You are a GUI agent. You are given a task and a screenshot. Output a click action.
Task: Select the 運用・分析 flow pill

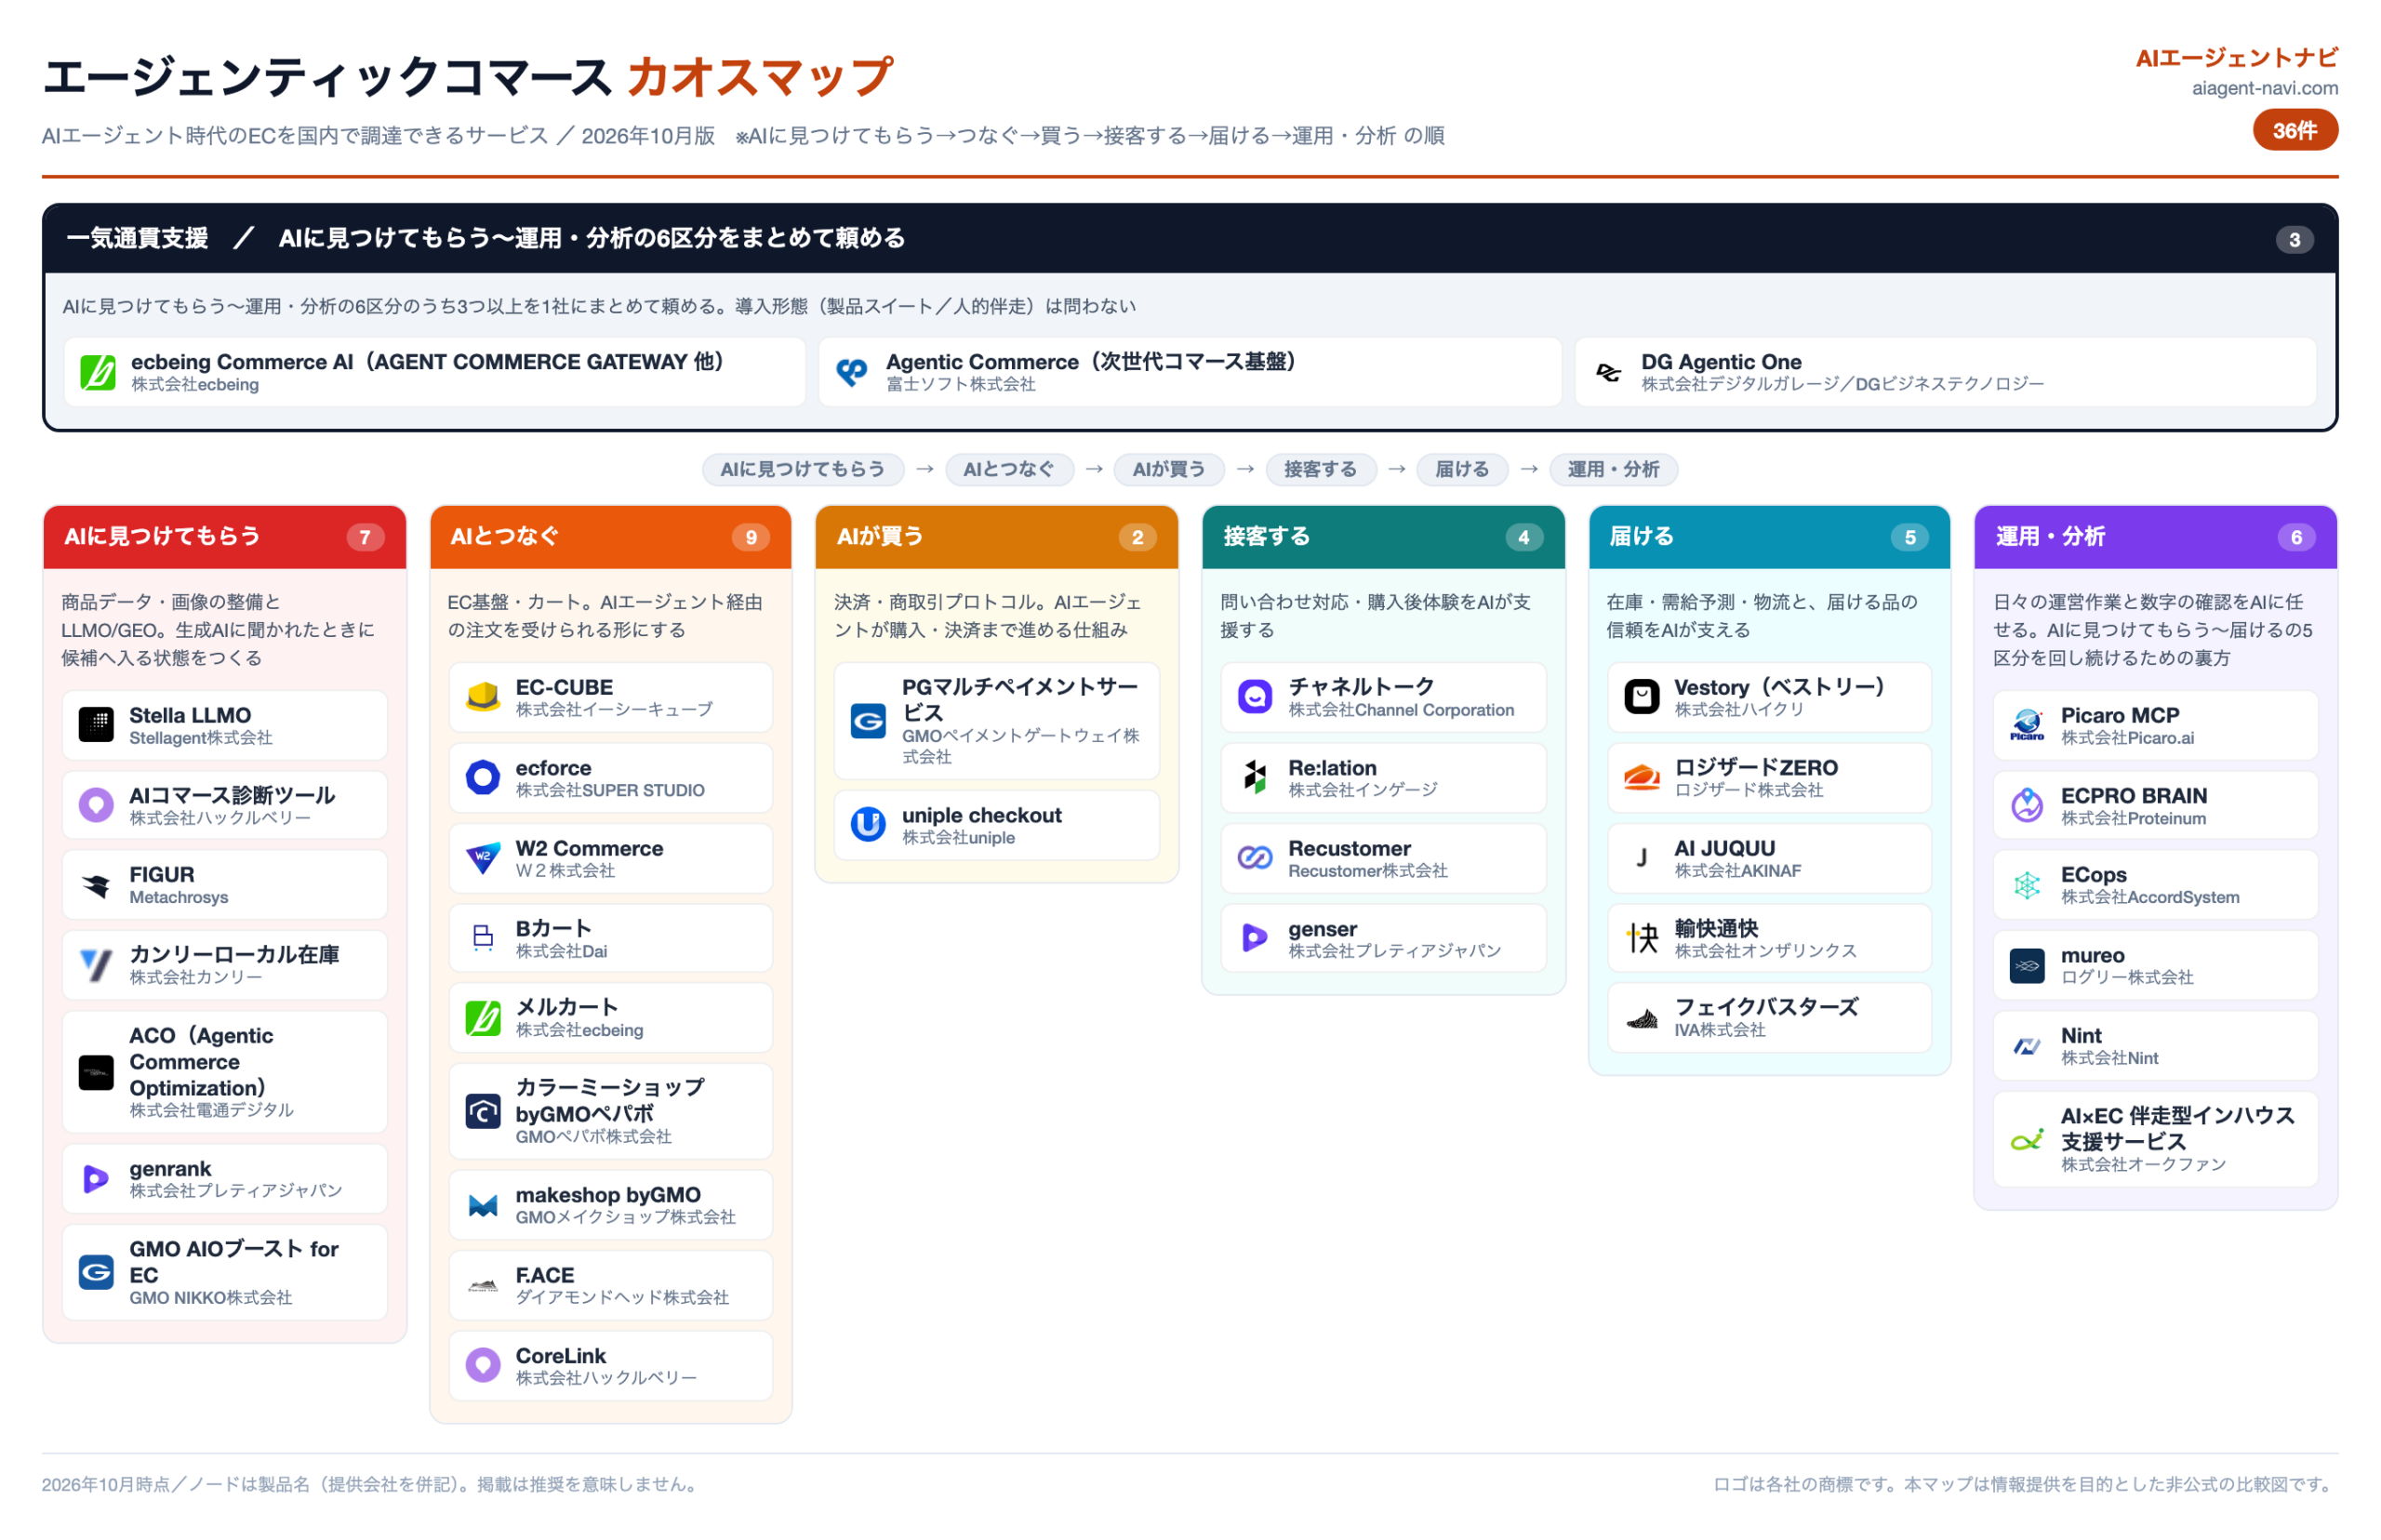pos(1613,469)
